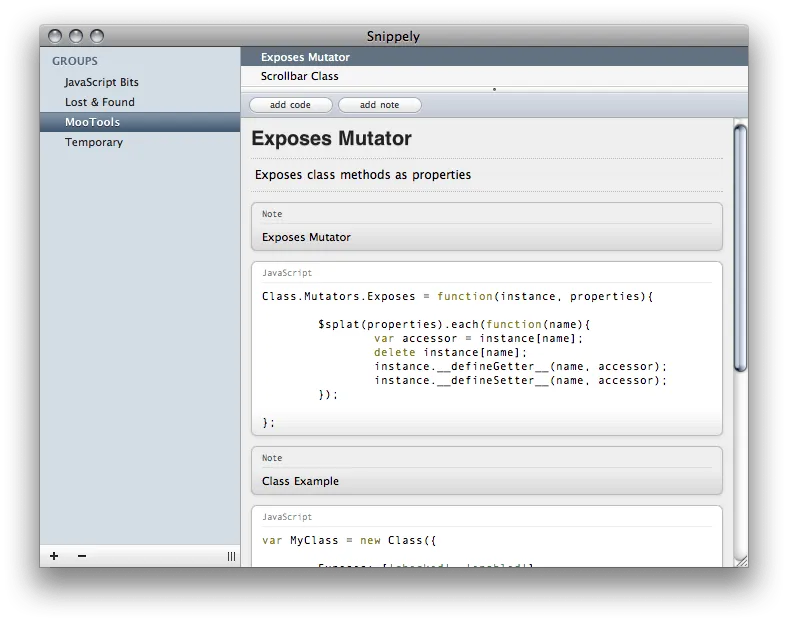Click the Exposes Mutator snippet title heading

click(x=331, y=139)
